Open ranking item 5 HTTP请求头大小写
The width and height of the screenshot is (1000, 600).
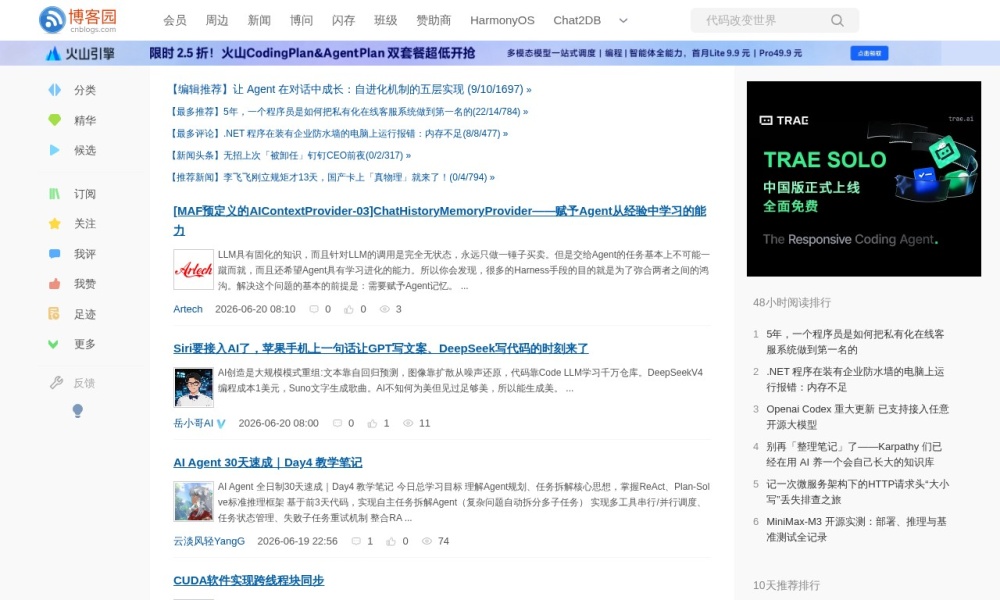858,492
